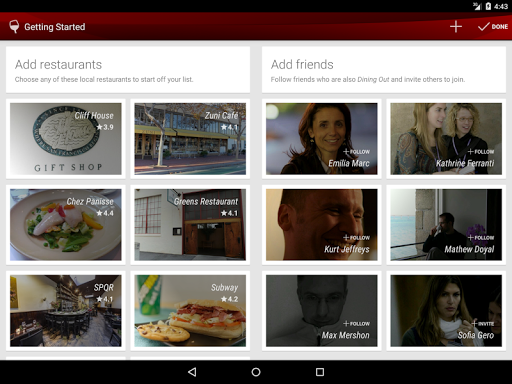Tap the Android home navigation button
512x384 pixels.
(256, 372)
